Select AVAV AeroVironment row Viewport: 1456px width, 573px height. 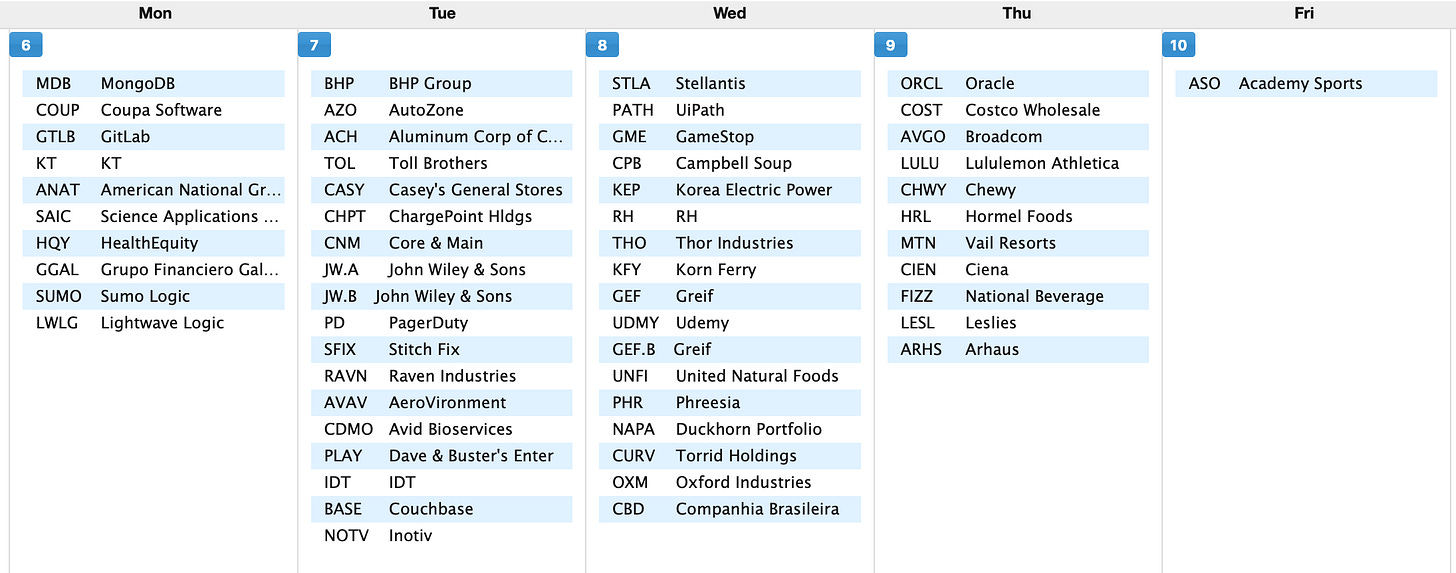coord(442,402)
